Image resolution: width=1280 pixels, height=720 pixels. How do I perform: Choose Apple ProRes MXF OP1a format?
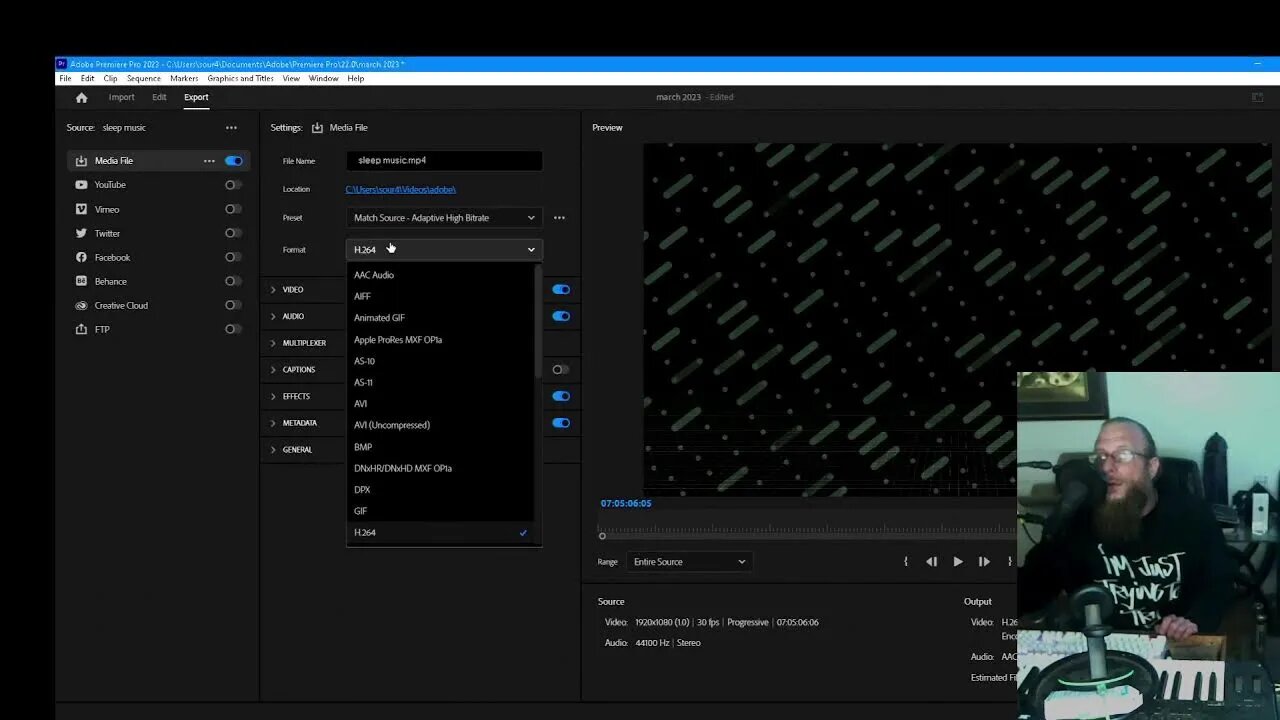(440, 340)
